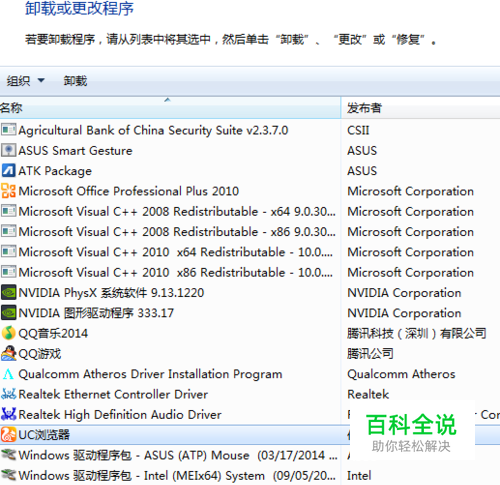Click the UC浏览器 icon
Image resolution: width=500 pixels, height=485 pixels.
(x=8, y=435)
